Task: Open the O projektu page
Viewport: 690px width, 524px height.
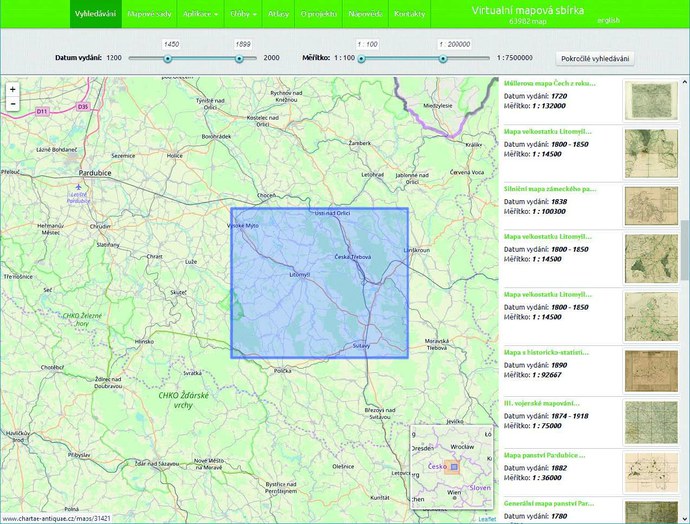Action: coord(319,15)
